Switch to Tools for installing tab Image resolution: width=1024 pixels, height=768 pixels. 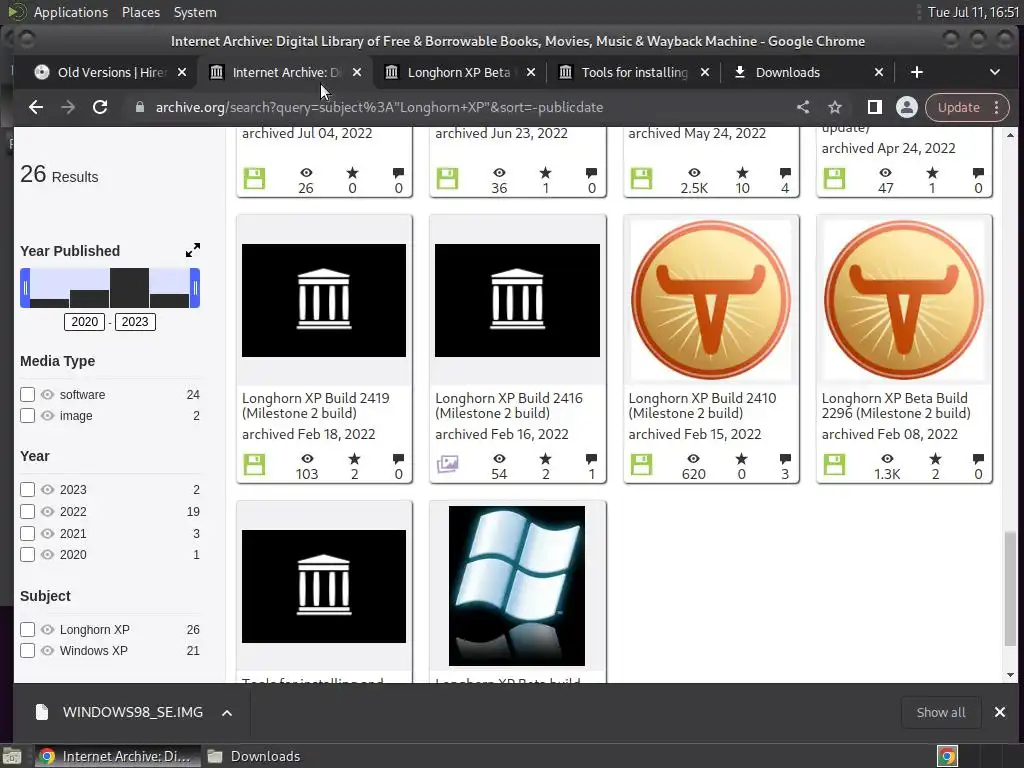633,72
